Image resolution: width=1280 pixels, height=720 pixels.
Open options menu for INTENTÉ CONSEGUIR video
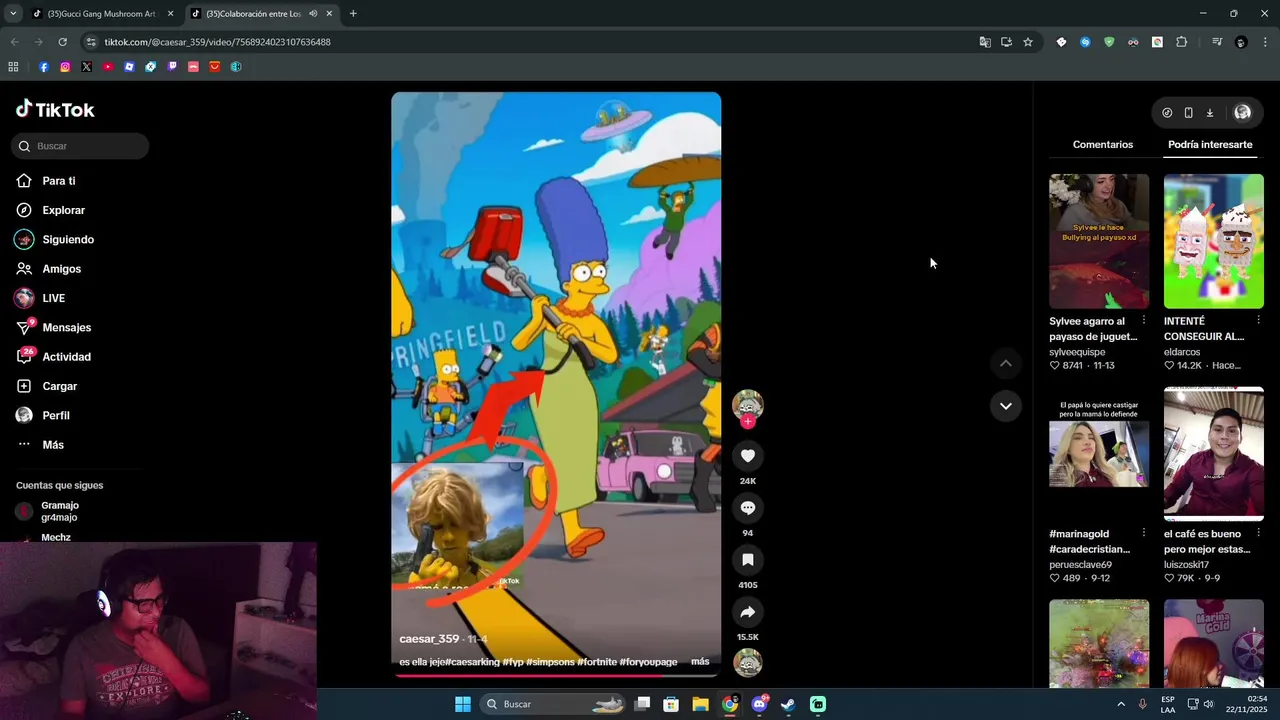click(x=1258, y=320)
